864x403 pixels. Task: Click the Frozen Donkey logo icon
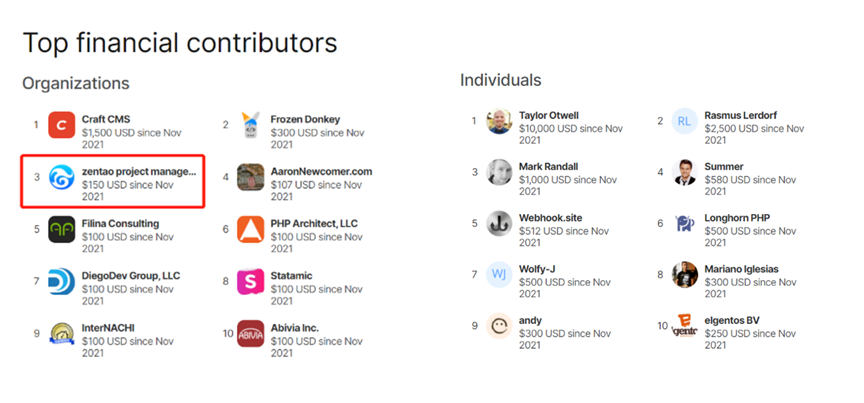point(250,124)
